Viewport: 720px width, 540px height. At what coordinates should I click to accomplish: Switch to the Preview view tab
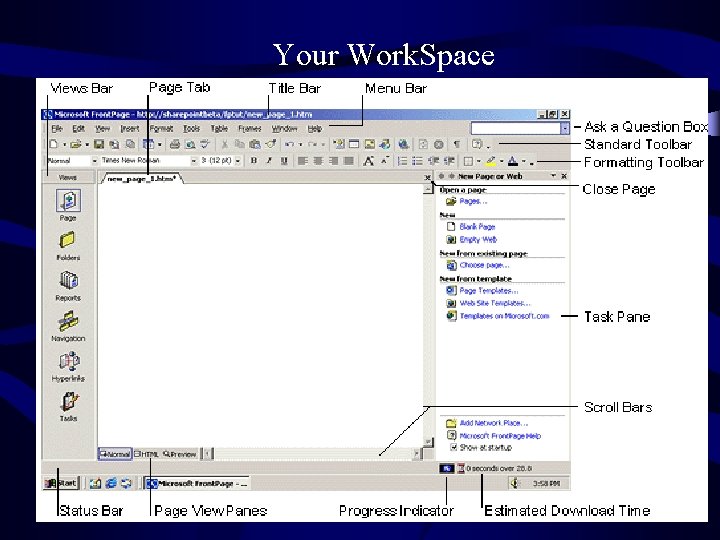click(x=180, y=454)
